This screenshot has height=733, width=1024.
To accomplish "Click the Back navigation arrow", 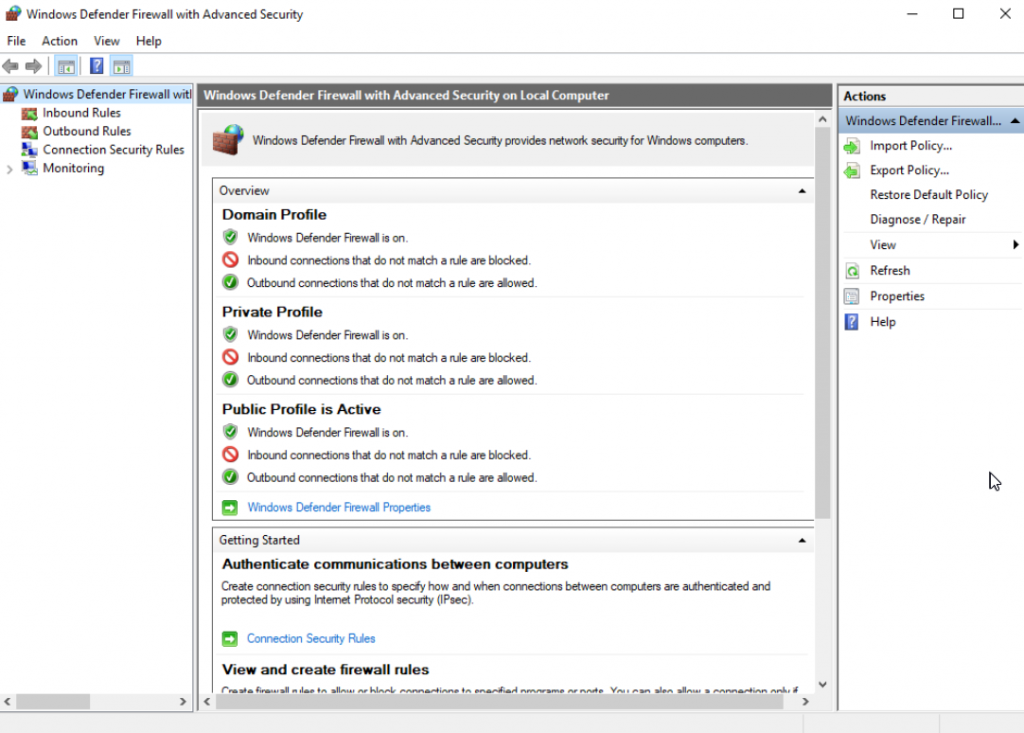I will click(x=10, y=66).
